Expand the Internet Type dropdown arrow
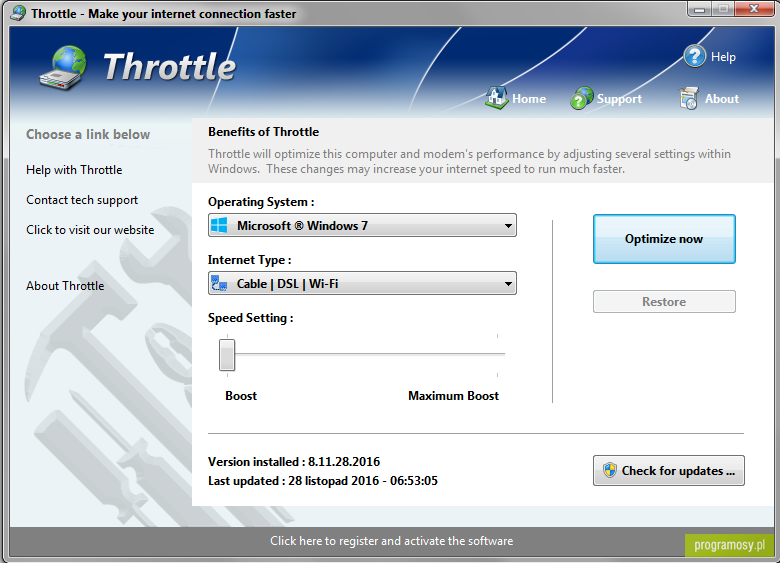This screenshot has height=563, width=780. pos(508,284)
